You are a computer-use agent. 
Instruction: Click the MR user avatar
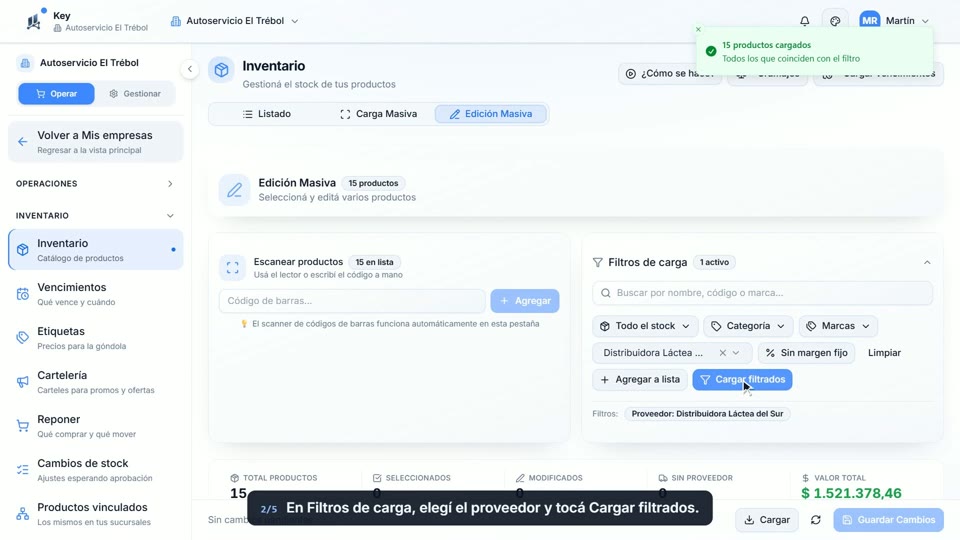click(x=869, y=21)
